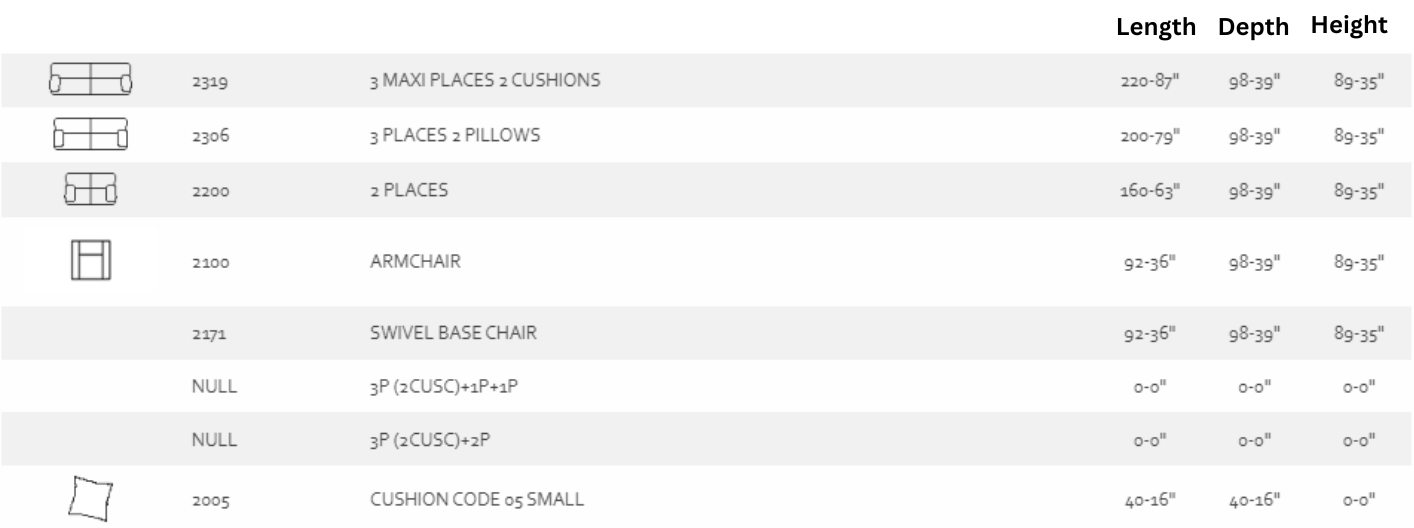
Task: Select product code 2306
Action: coord(211,136)
